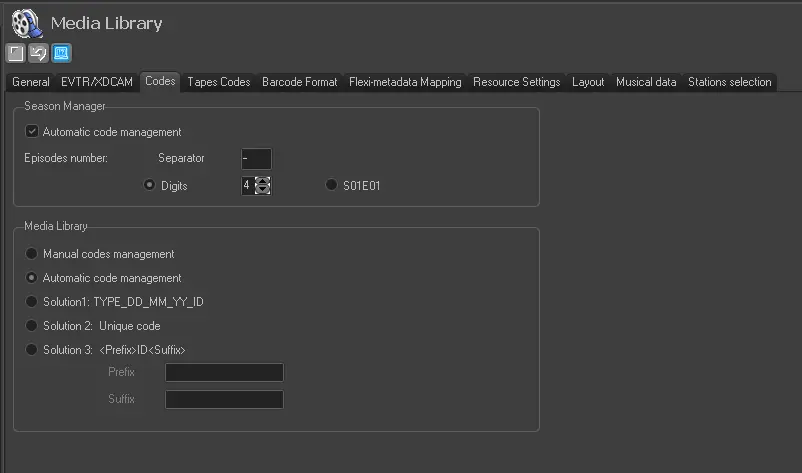Select Solution1: TYPE_DD_MM_YY_ID option
Screen dimensions: 802x473
pyautogui.click(x=32, y=301)
